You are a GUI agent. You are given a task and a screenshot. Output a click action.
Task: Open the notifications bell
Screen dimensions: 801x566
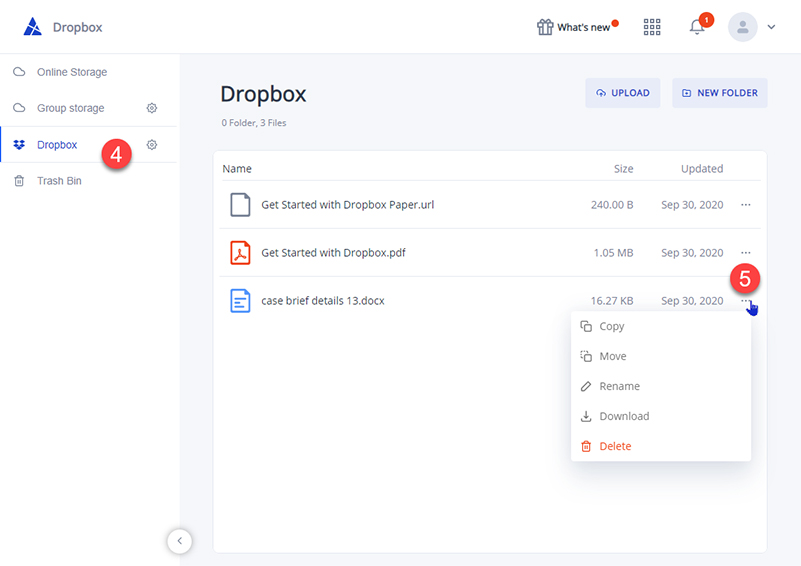click(x=697, y=27)
